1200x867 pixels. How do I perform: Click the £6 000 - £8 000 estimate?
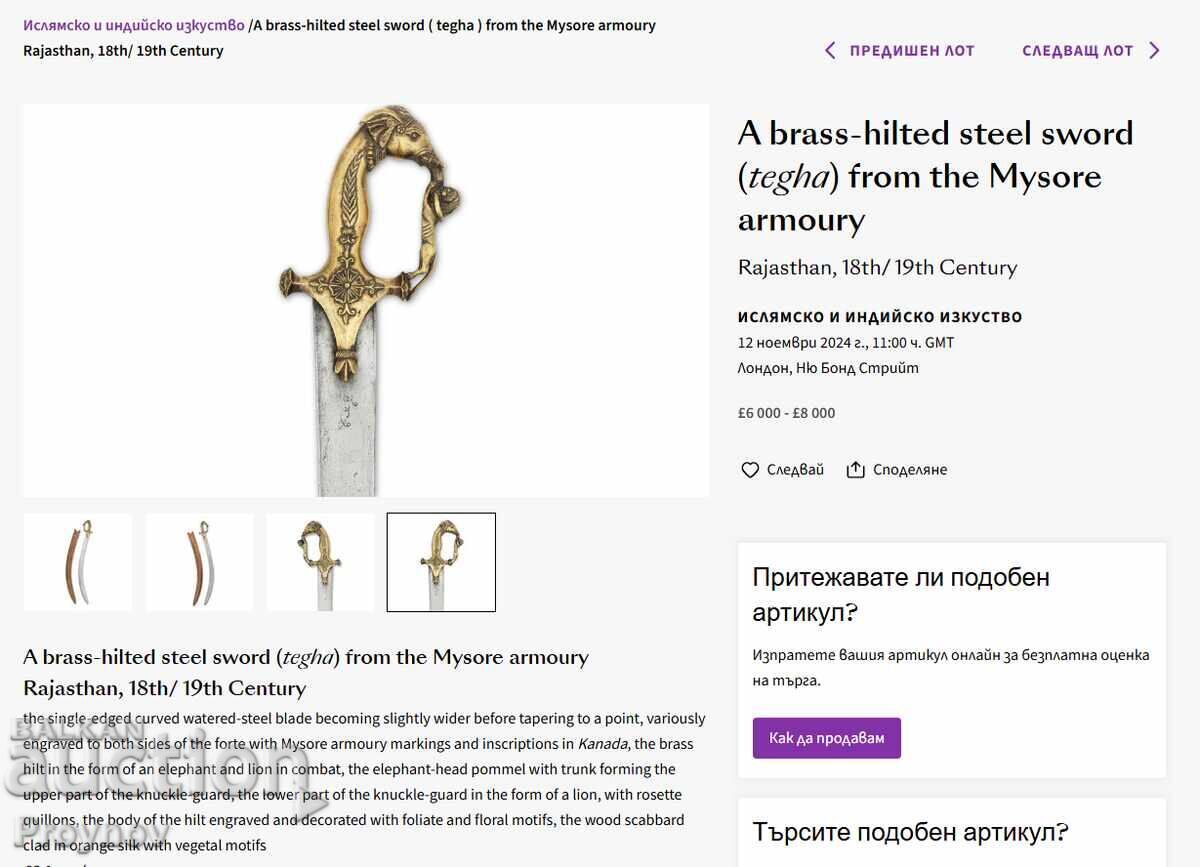[786, 413]
